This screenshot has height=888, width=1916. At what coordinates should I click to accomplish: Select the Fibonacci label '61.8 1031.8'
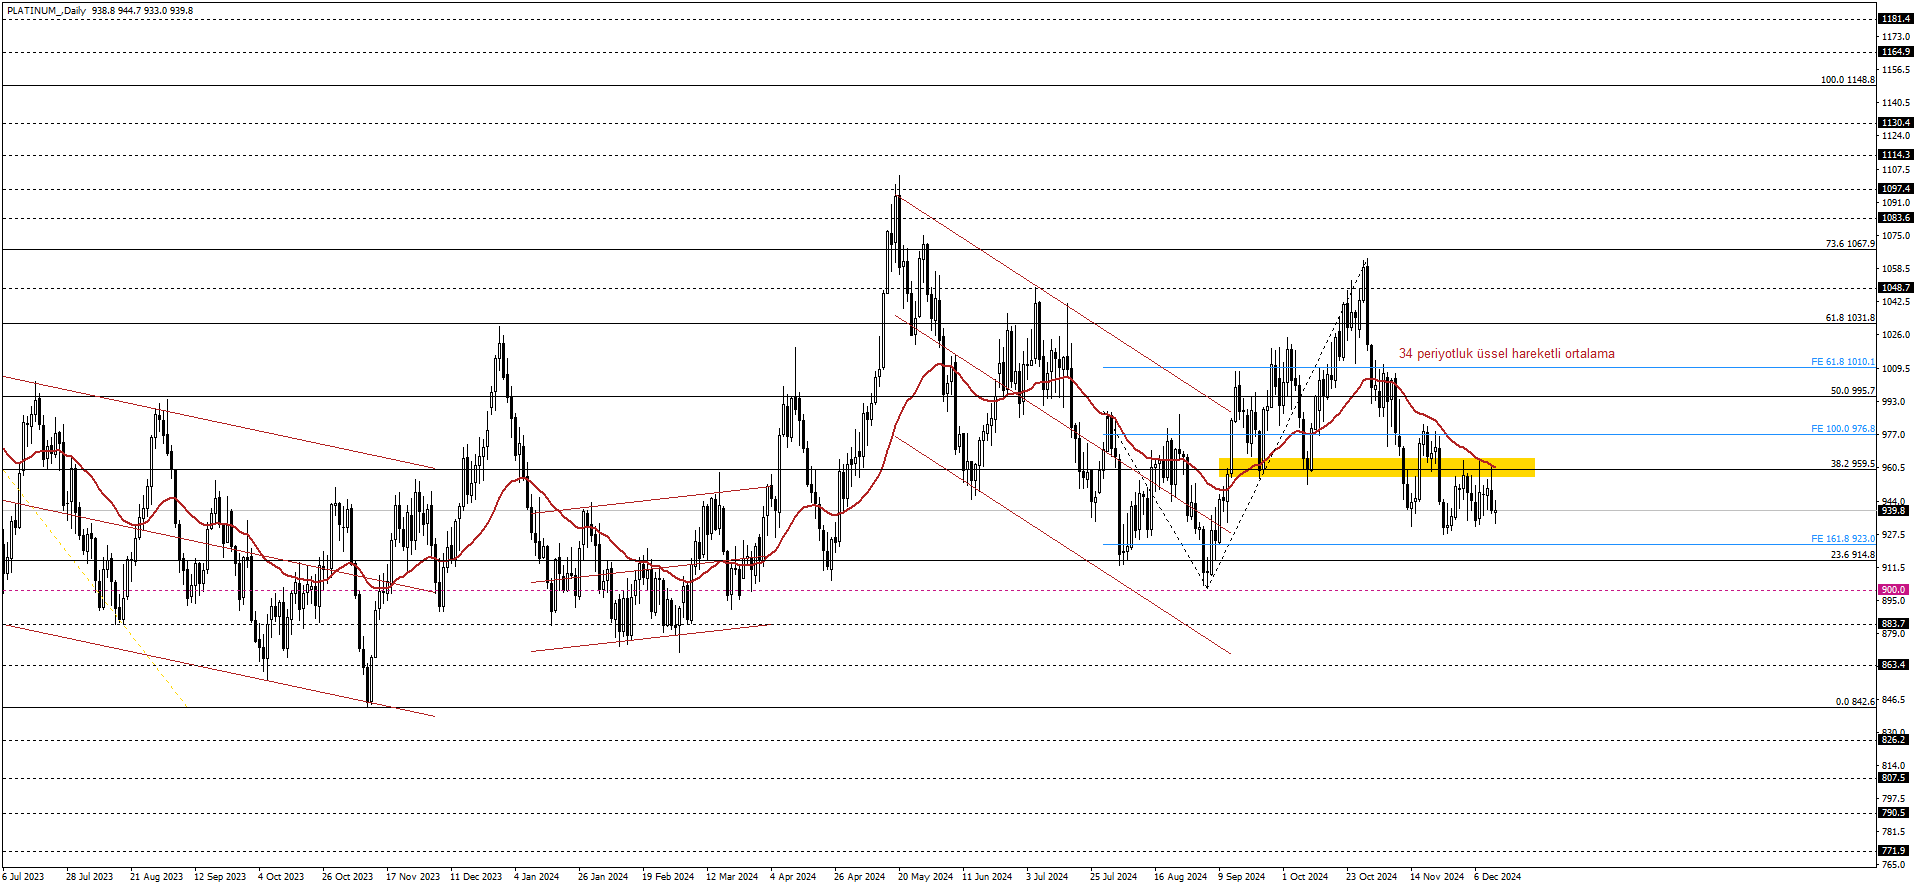pos(1850,318)
